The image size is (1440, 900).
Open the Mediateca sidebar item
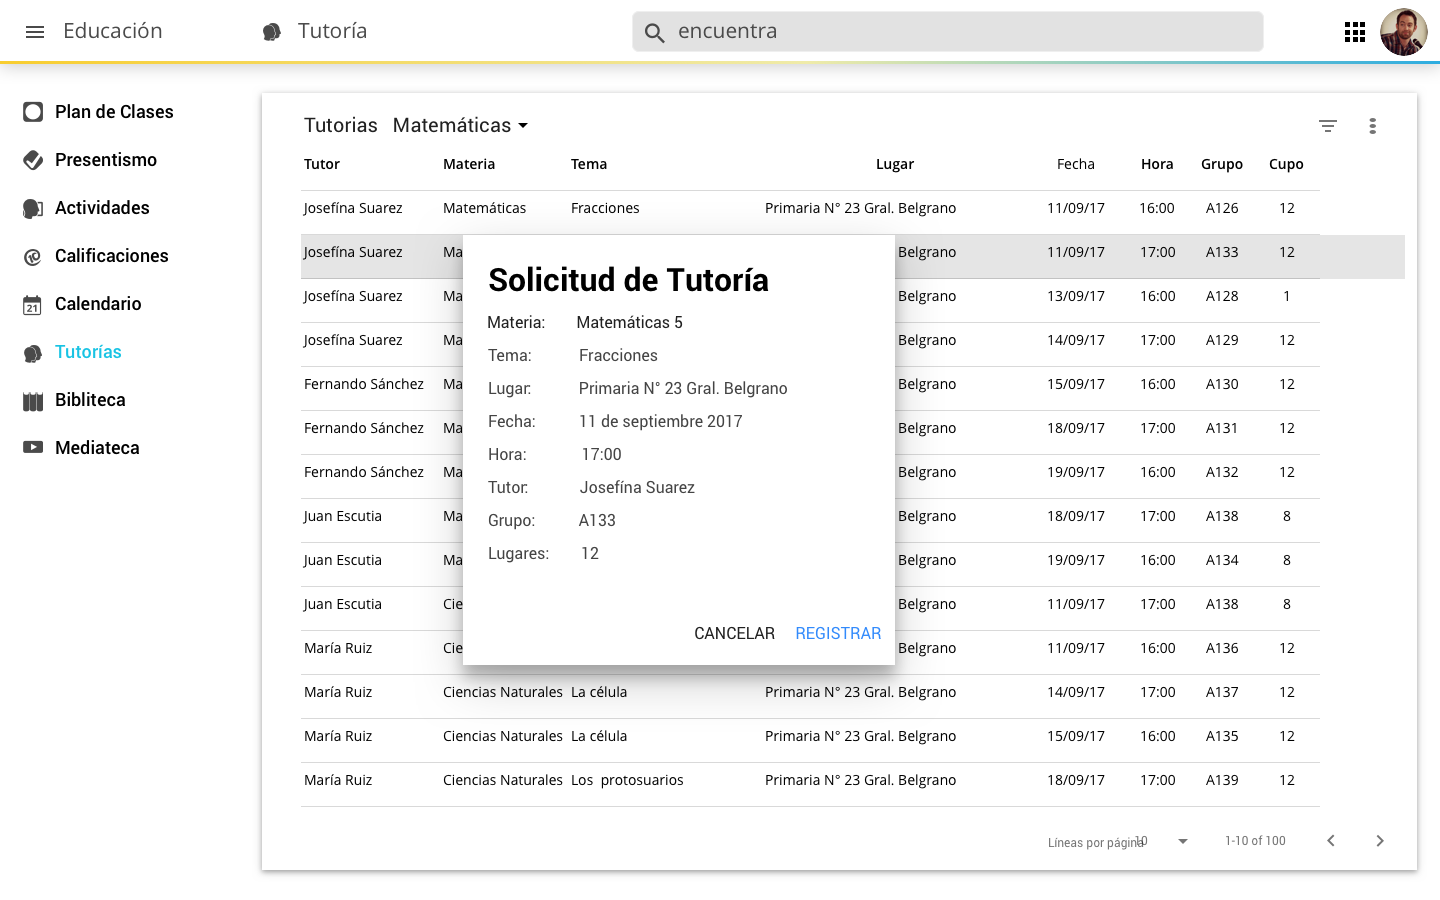pos(96,448)
